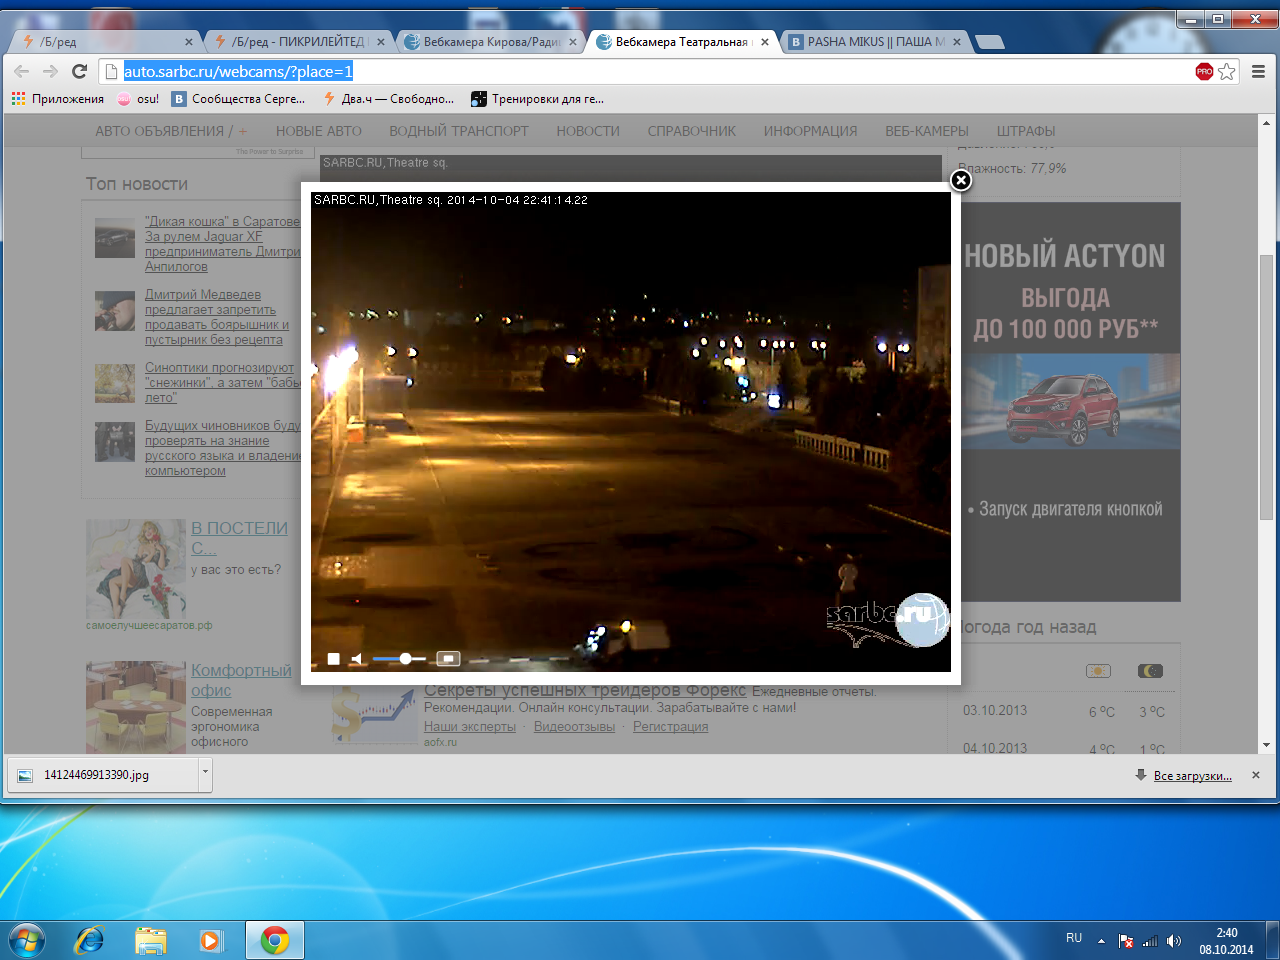Open the taskbar clock and date
1280x960 pixels.
1226,941
